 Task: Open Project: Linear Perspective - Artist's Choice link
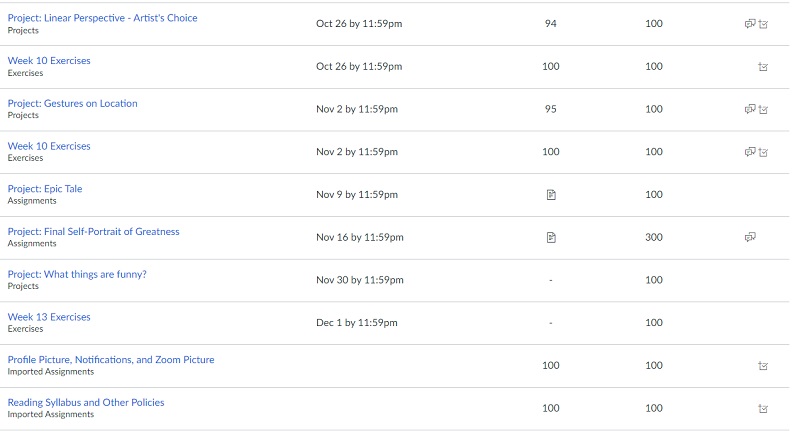point(103,18)
